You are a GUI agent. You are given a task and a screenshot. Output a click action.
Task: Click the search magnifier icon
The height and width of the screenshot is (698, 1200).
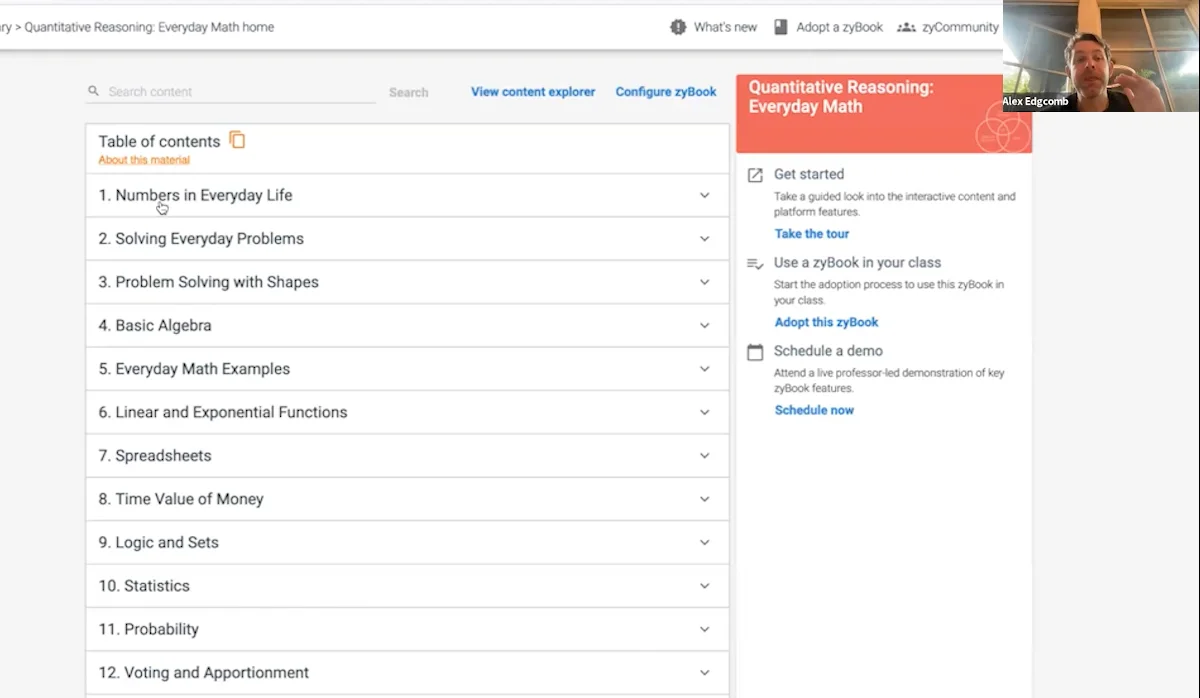(94, 91)
